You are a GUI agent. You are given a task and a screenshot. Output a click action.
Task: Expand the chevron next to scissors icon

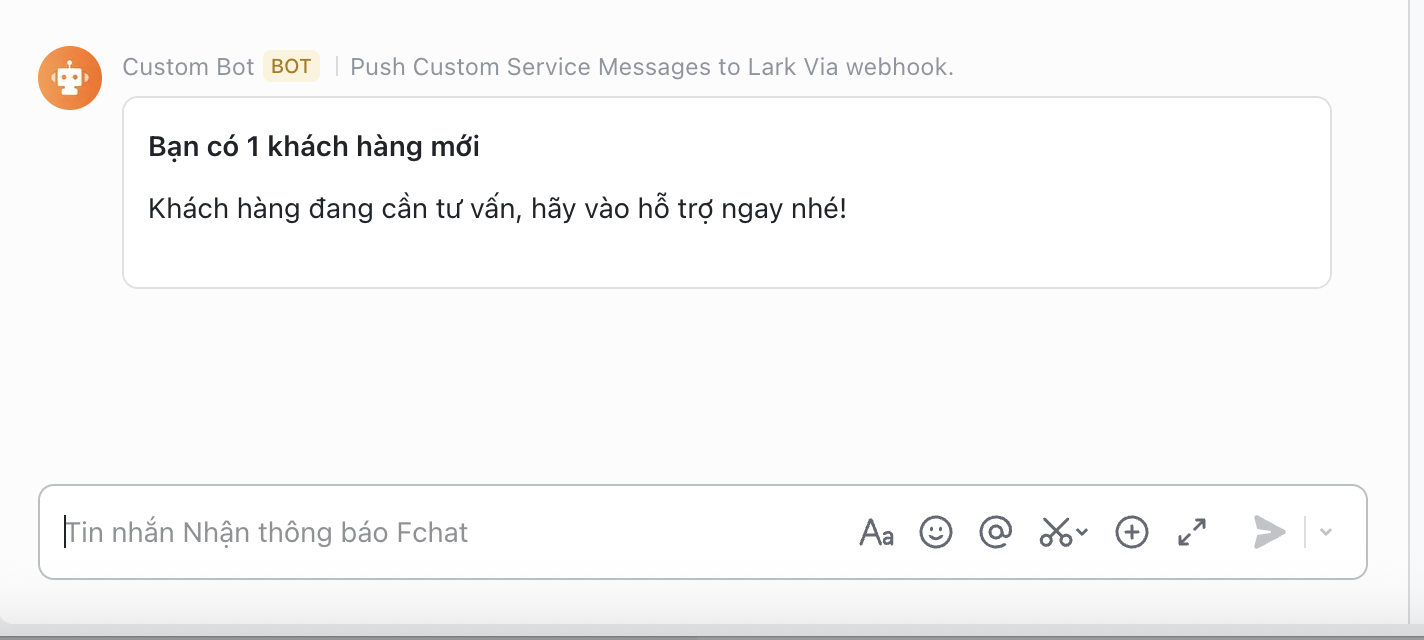(1082, 532)
